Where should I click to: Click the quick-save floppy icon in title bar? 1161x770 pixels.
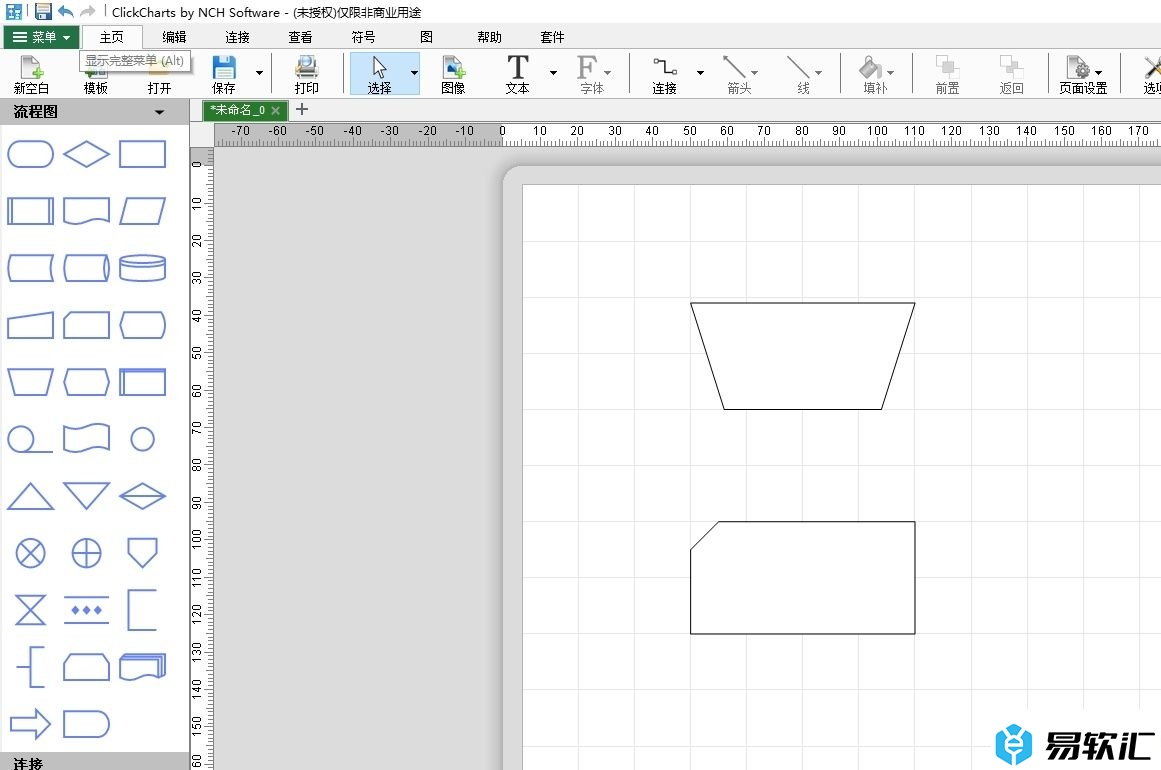click(x=44, y=11)
